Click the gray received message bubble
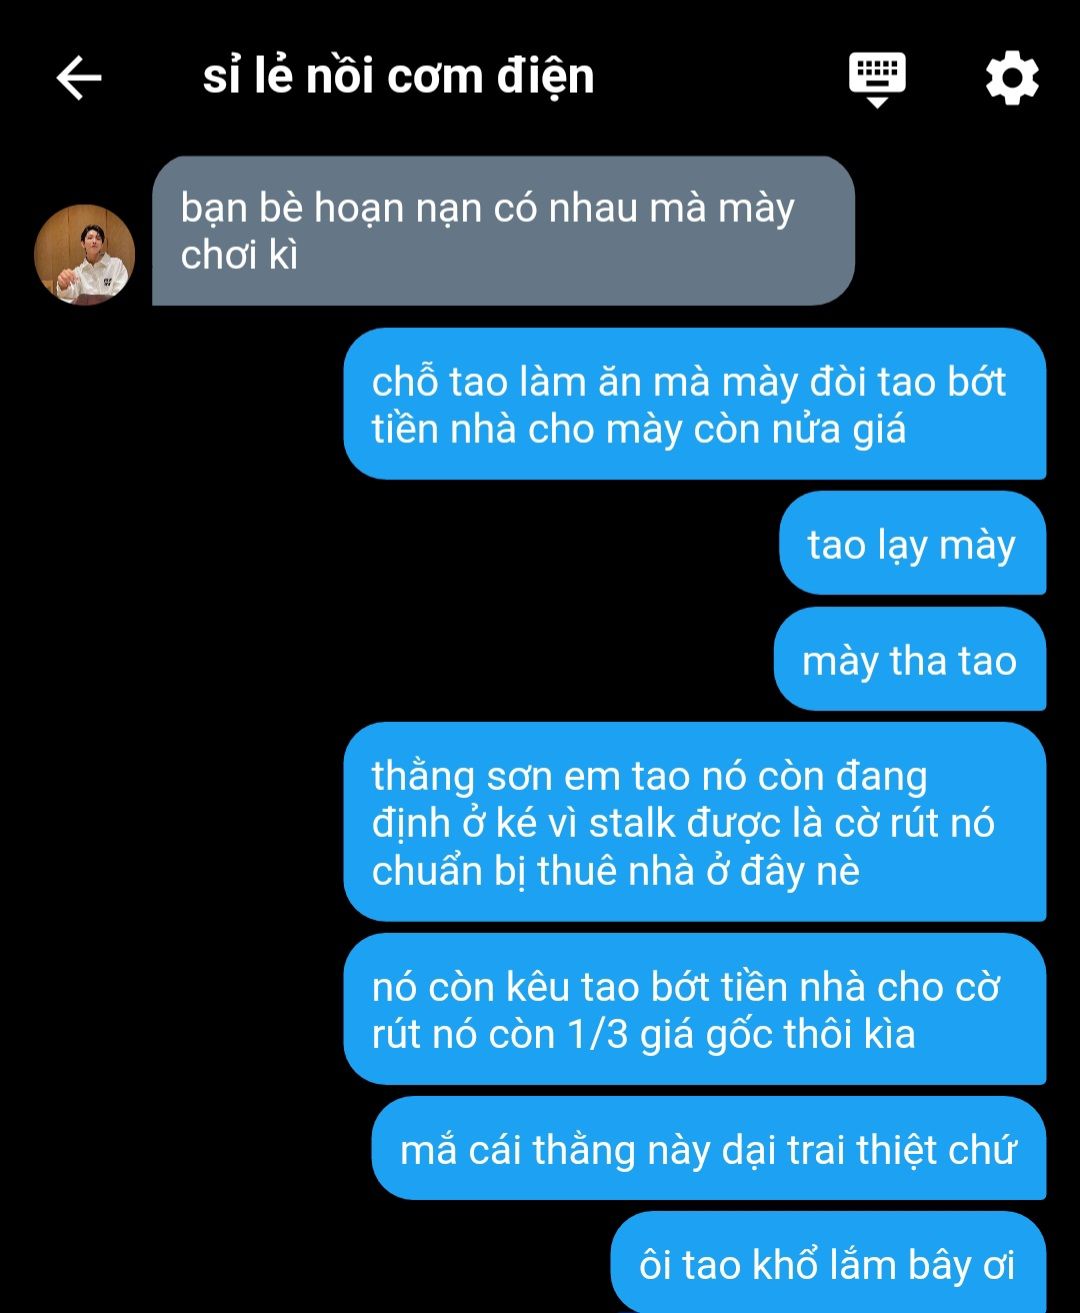The height and width of the screenshot is (1313, 1080). point(503,231)
